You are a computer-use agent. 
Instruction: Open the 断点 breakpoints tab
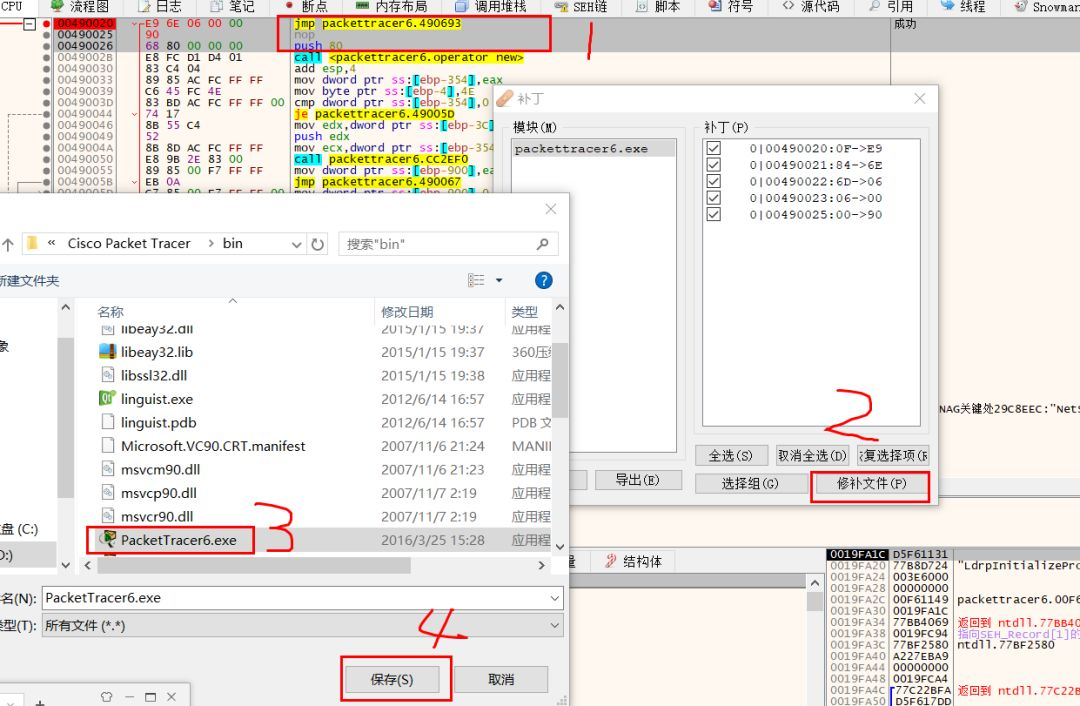[x=307, y=6]
